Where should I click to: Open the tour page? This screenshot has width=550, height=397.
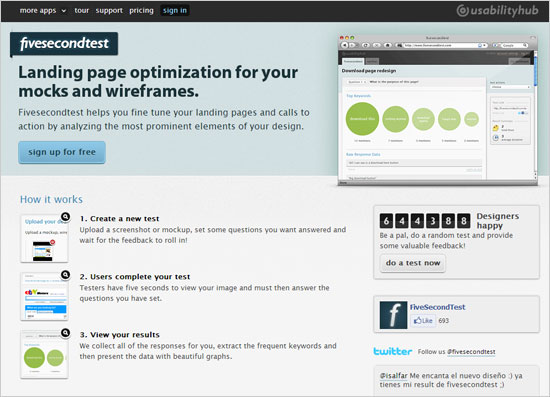pos(81,11)
